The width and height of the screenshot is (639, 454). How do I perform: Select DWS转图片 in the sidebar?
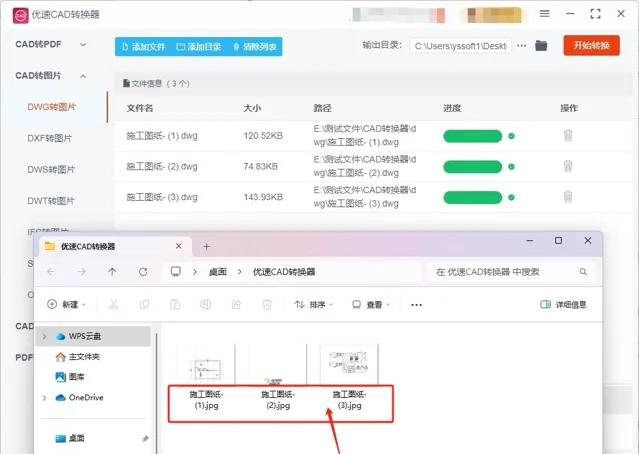pyautogui.click(x=51, y=170)
